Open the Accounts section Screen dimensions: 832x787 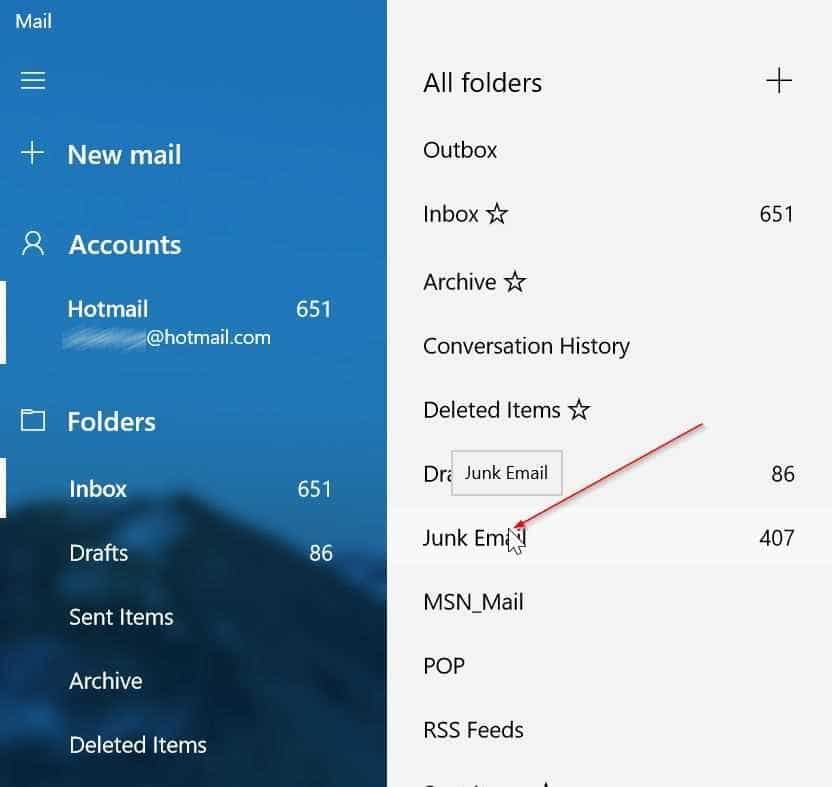125,245
